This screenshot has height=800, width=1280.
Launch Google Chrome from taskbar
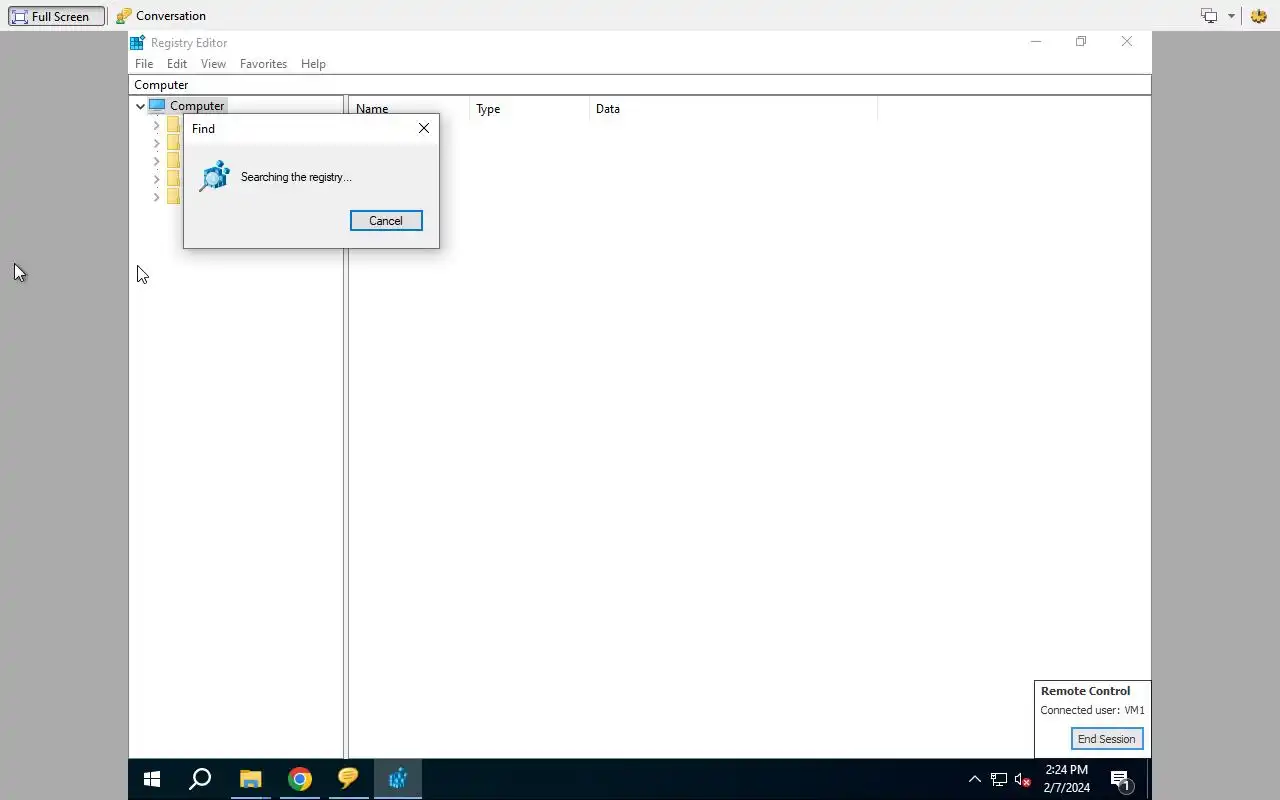pos(299,779)
